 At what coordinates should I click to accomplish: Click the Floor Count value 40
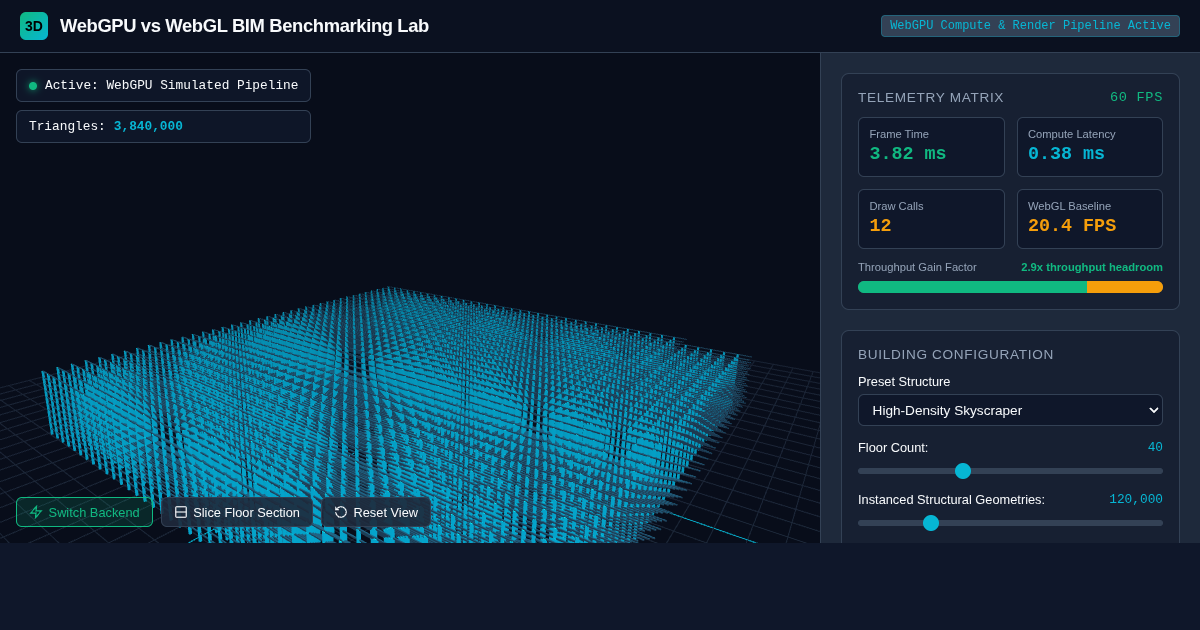click(x=1155, y=447)
